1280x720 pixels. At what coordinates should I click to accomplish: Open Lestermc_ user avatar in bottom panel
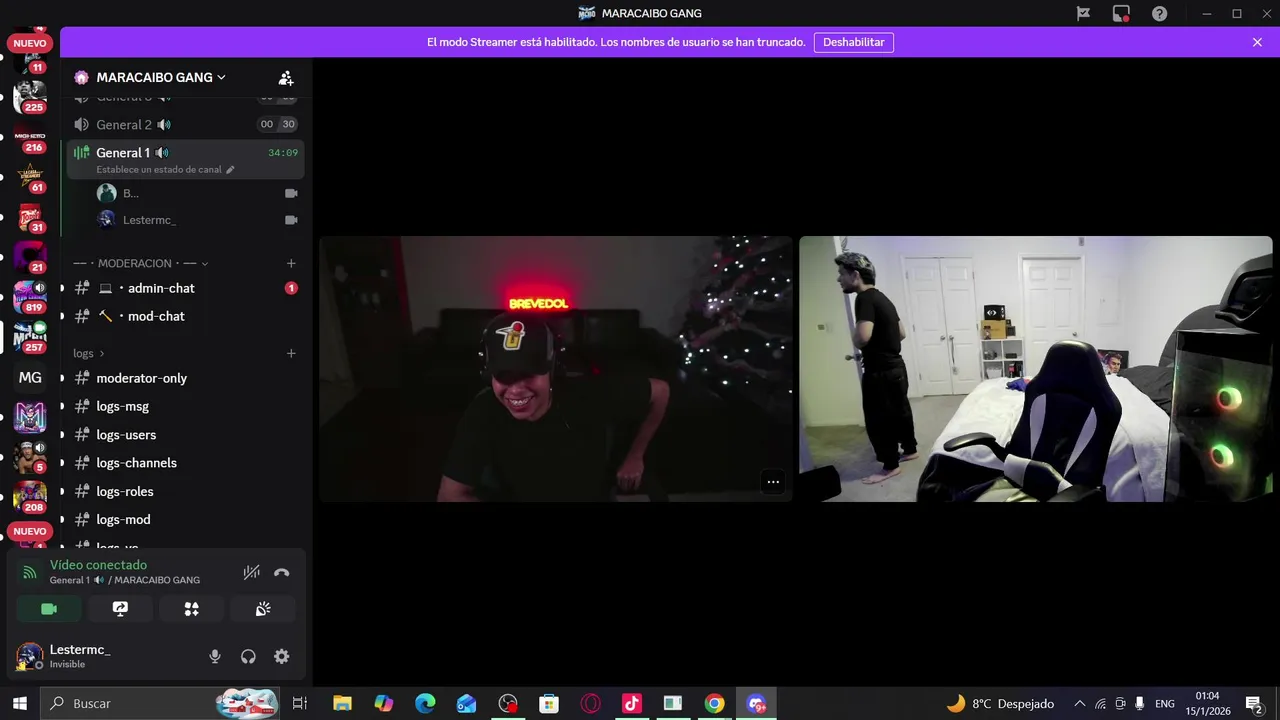click(30, 657)
